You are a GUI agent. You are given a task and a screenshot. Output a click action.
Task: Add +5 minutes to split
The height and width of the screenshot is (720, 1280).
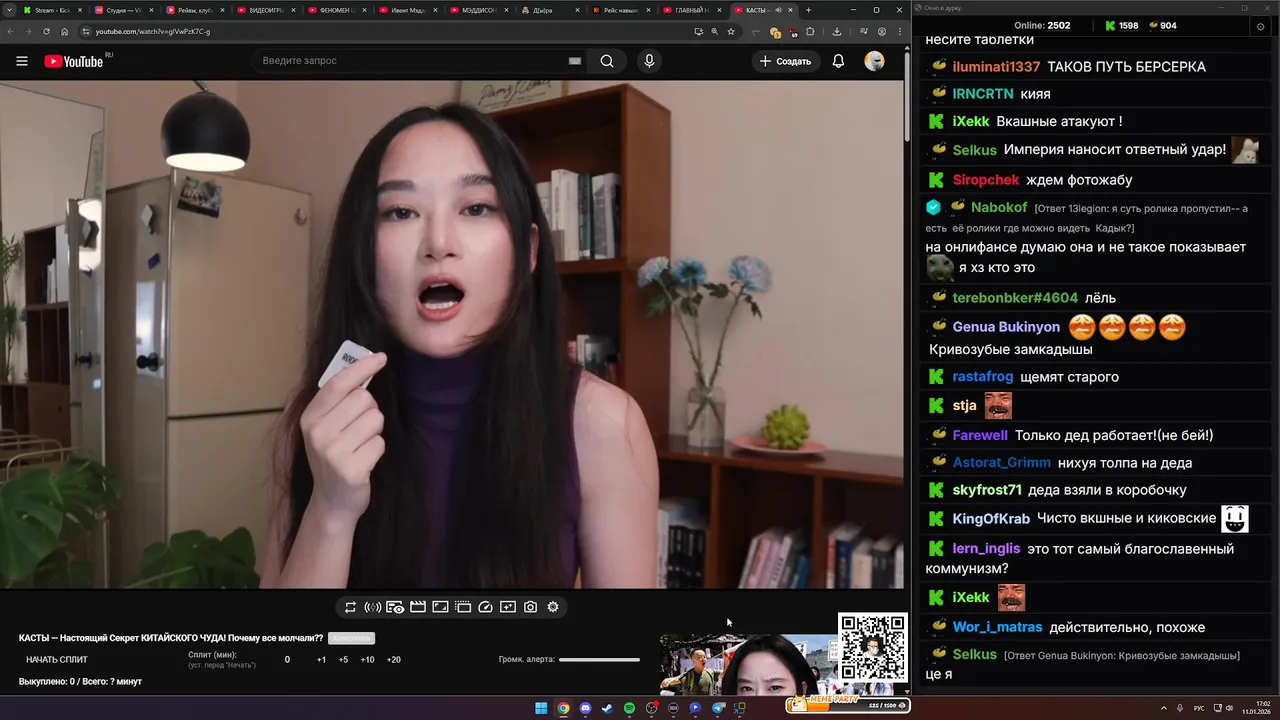pos(343,660)
